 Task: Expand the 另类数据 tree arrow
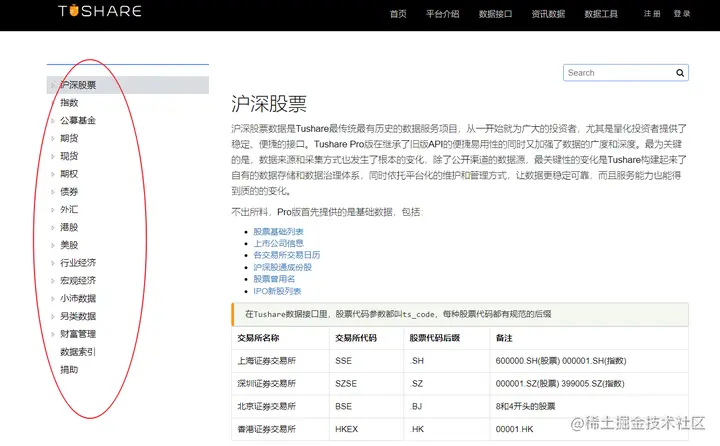(x=53, y=316)
